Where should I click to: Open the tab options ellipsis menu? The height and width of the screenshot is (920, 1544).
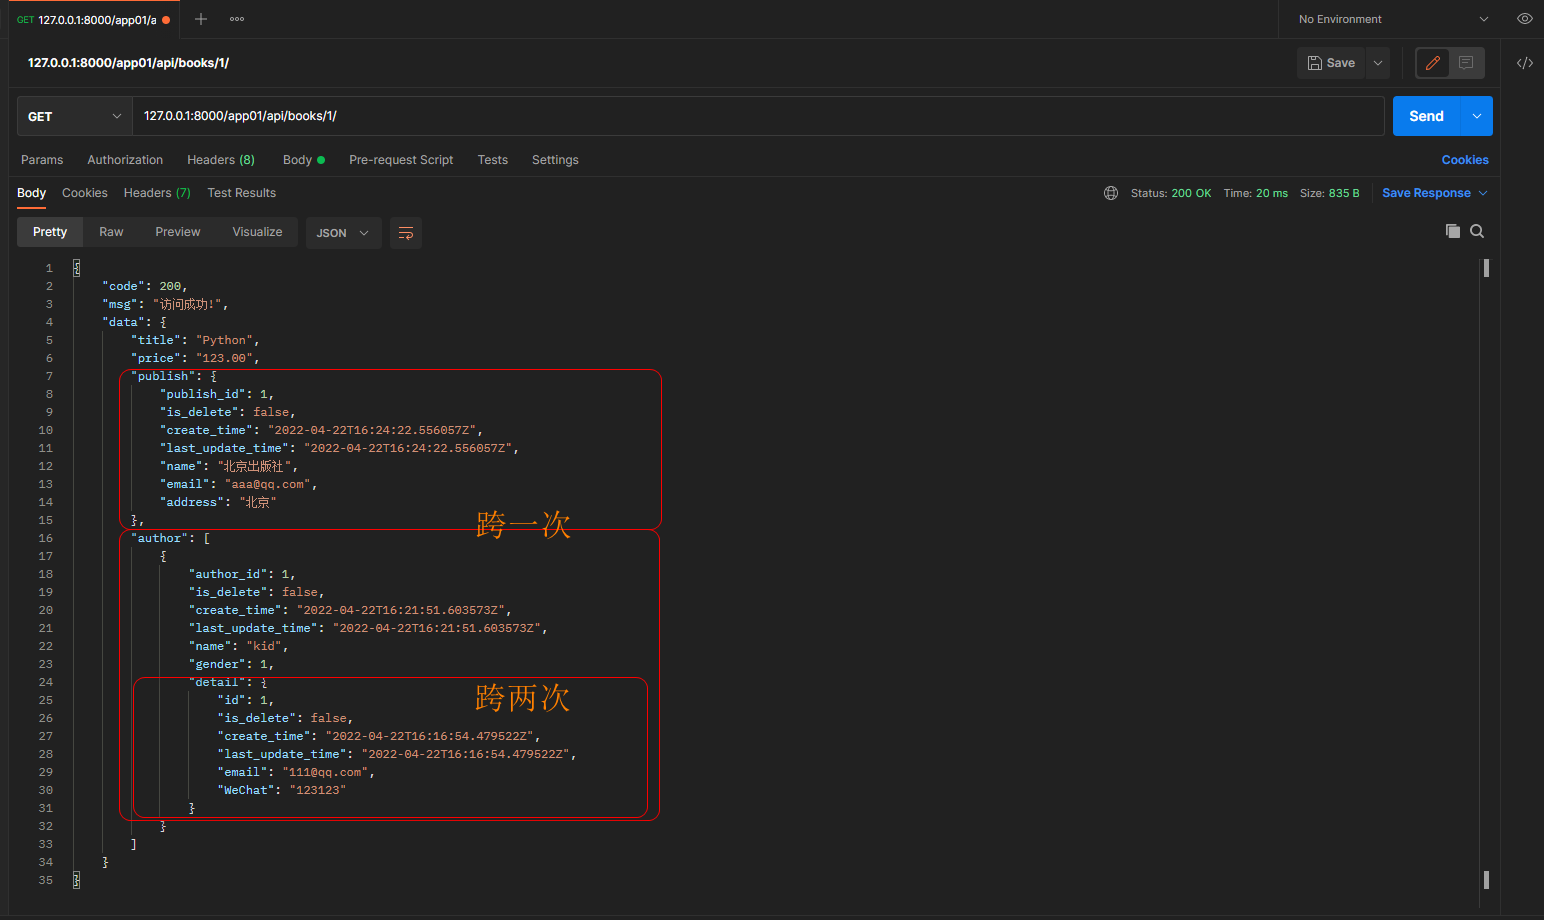point(237,19)
